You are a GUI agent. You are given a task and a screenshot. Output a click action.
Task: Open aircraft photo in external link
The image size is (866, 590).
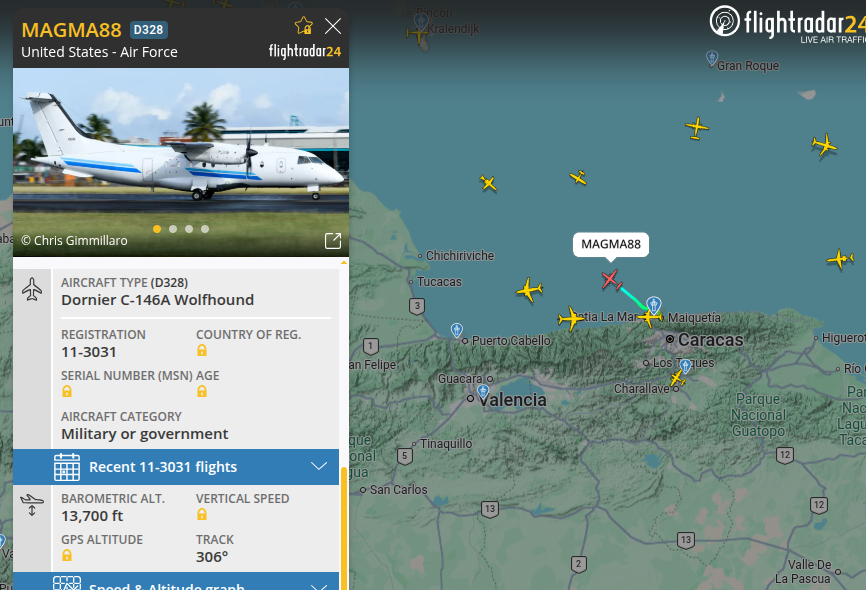(333, 241)
